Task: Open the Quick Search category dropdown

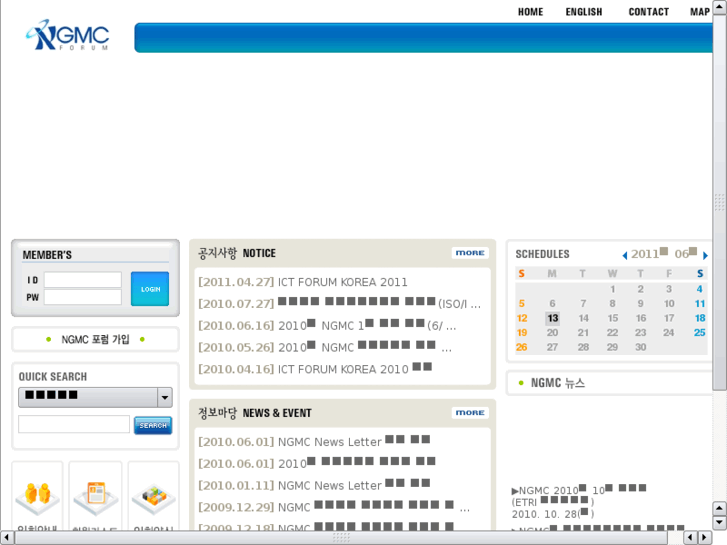Action: click(x=95, y=397)
